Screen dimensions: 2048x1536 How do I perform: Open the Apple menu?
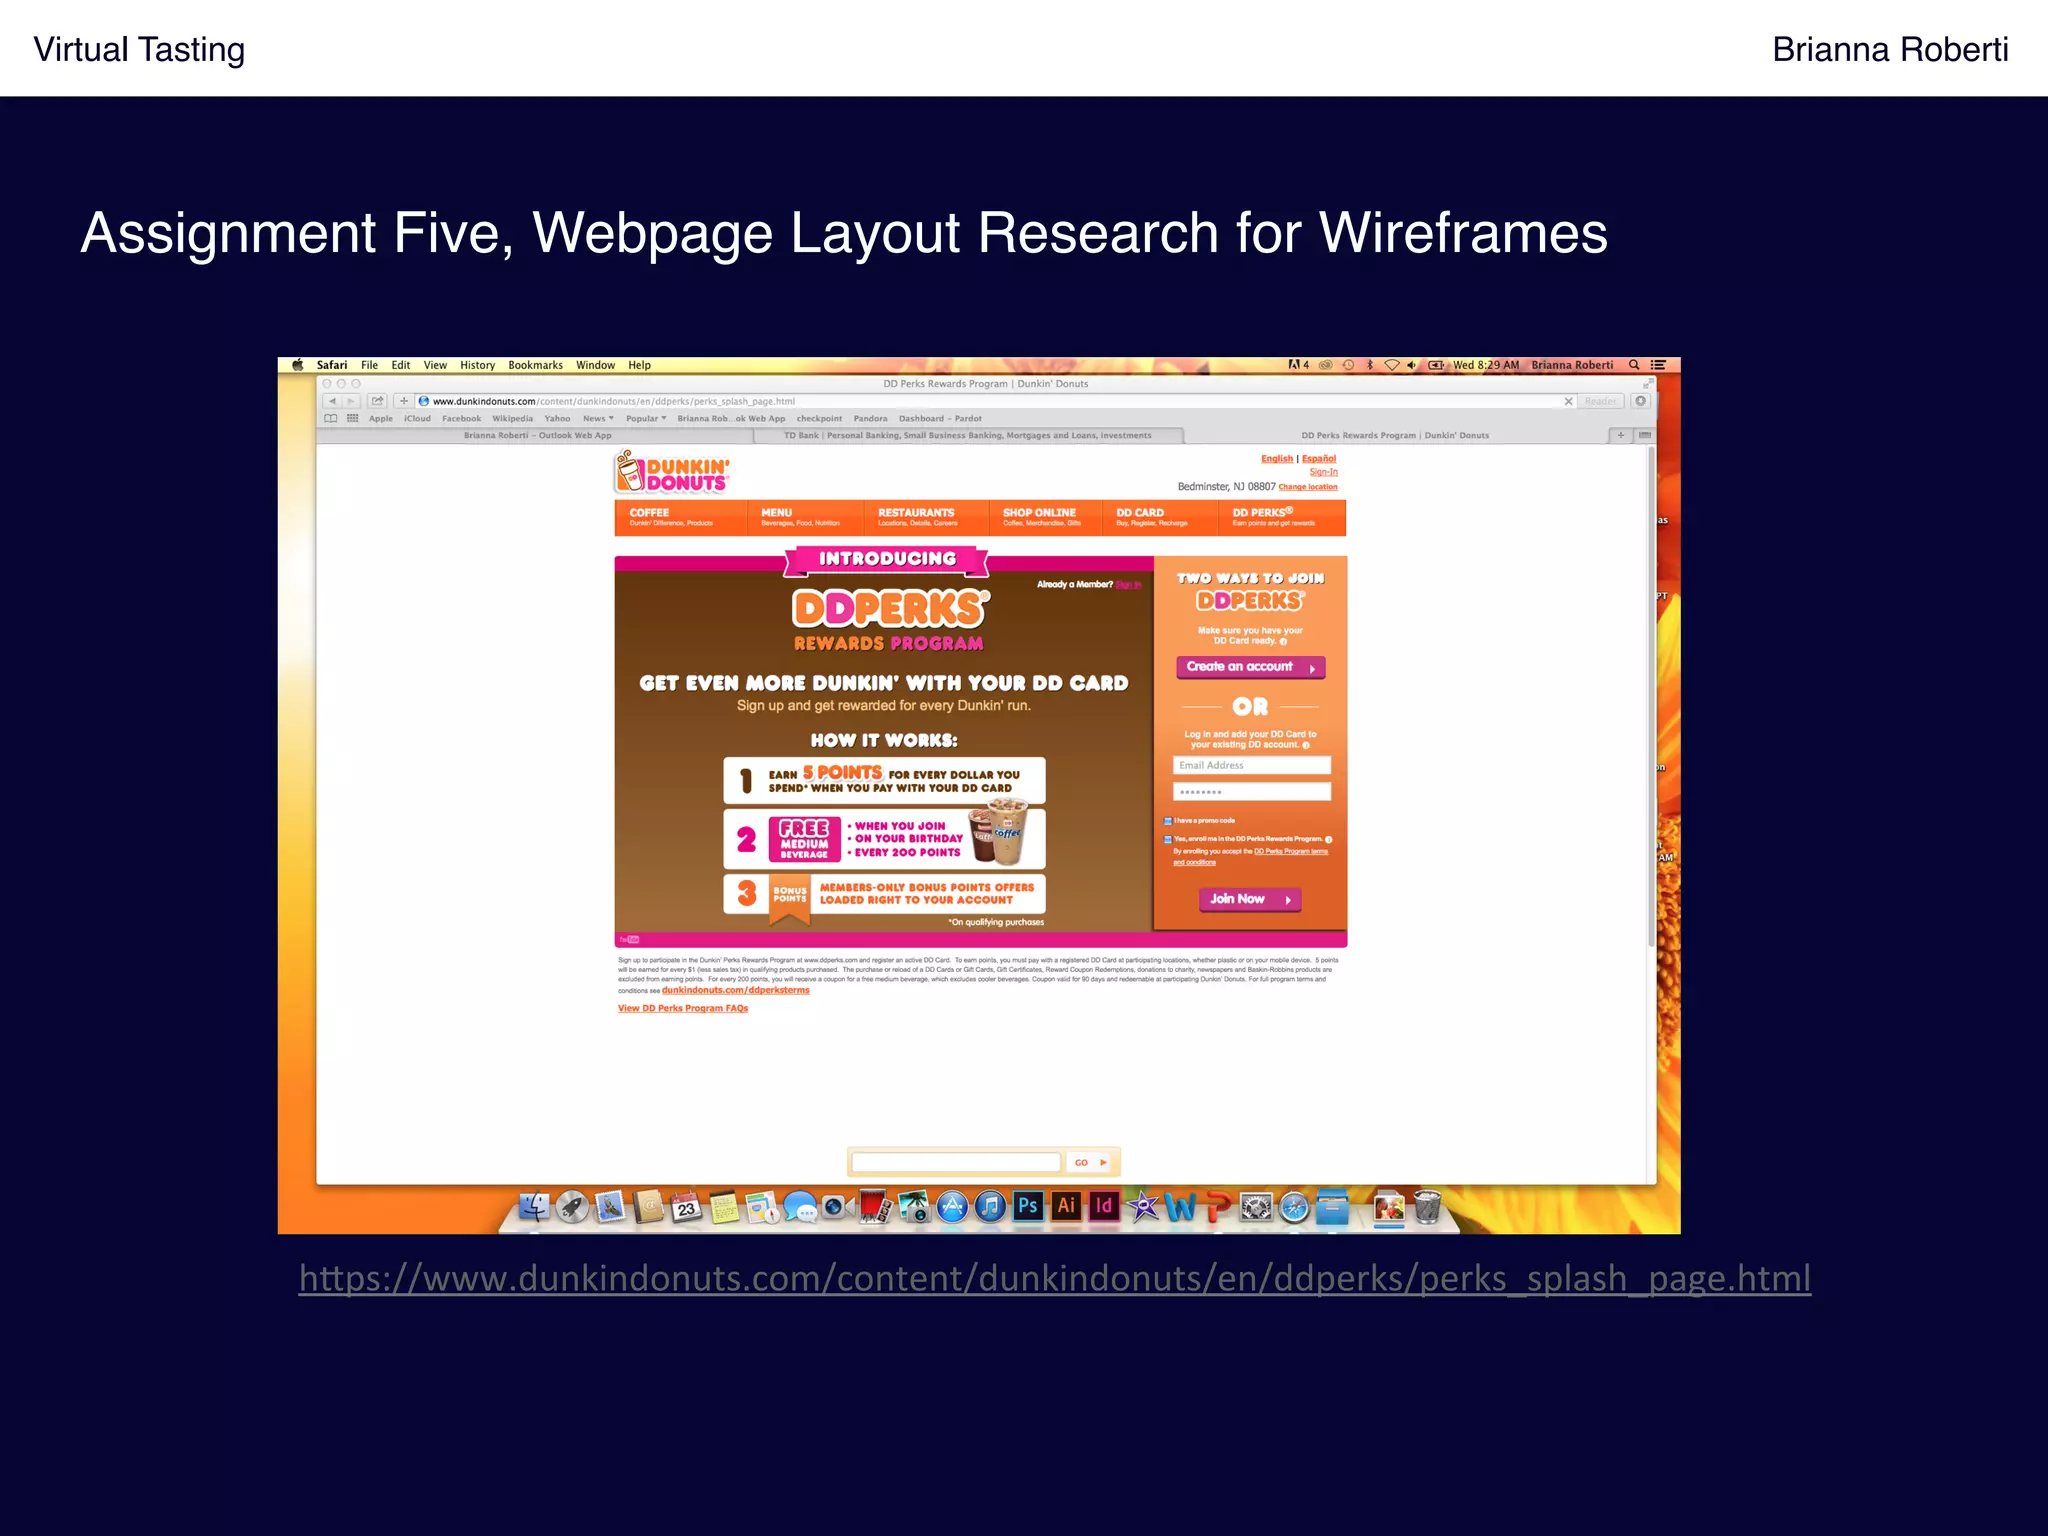(297, 365)
